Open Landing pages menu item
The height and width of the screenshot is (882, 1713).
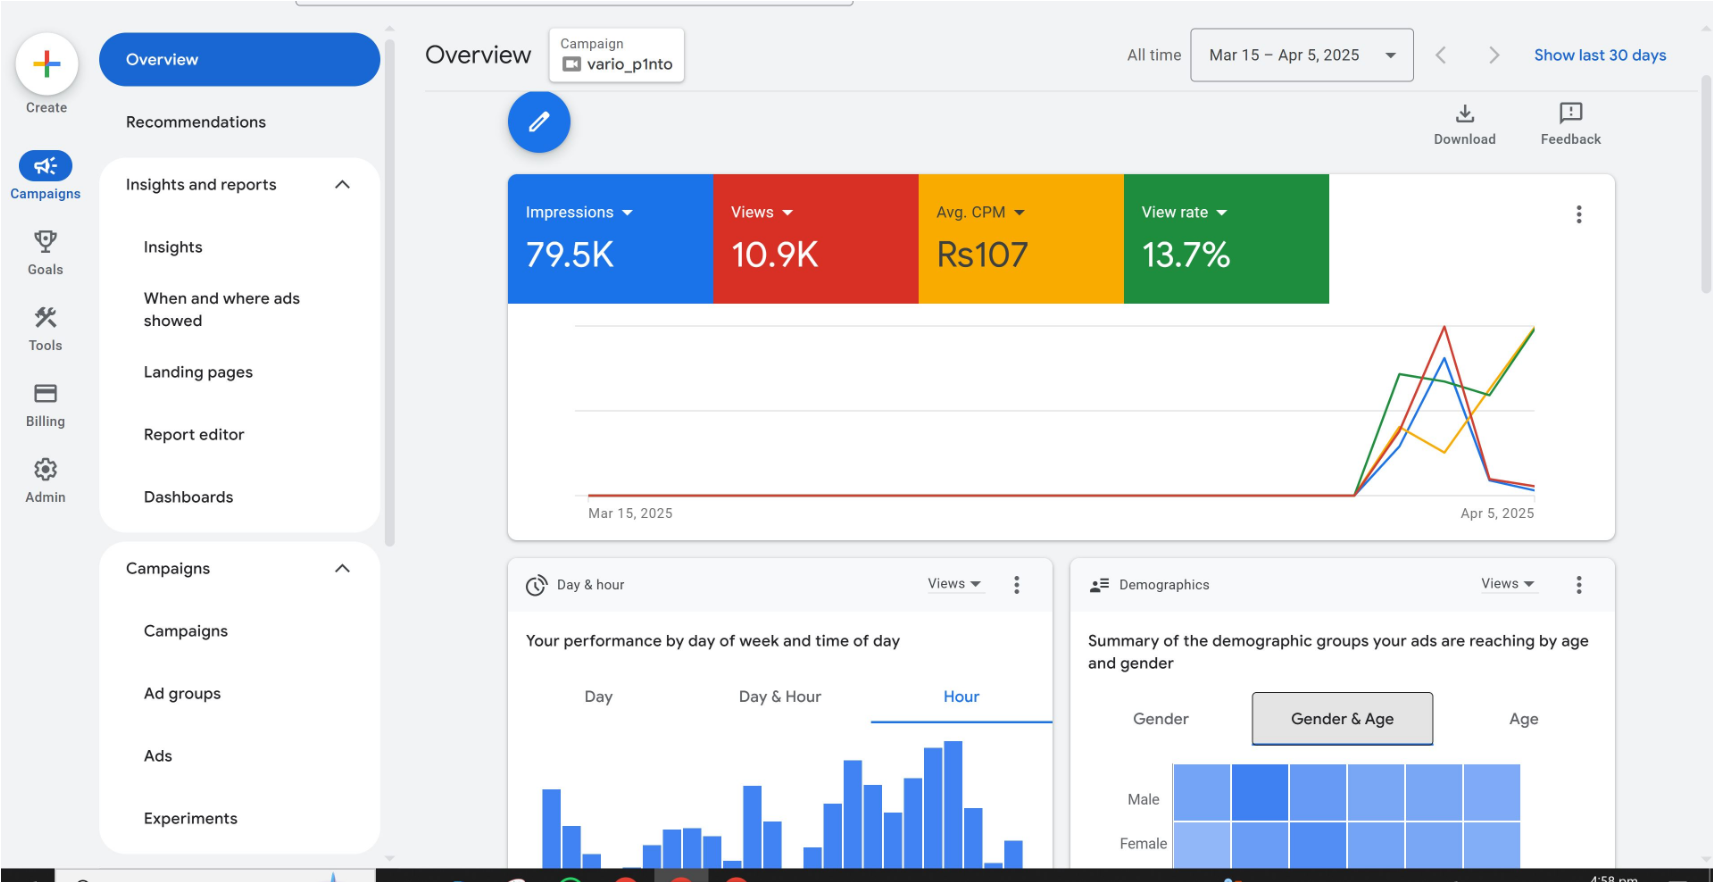tap(198, 372)
